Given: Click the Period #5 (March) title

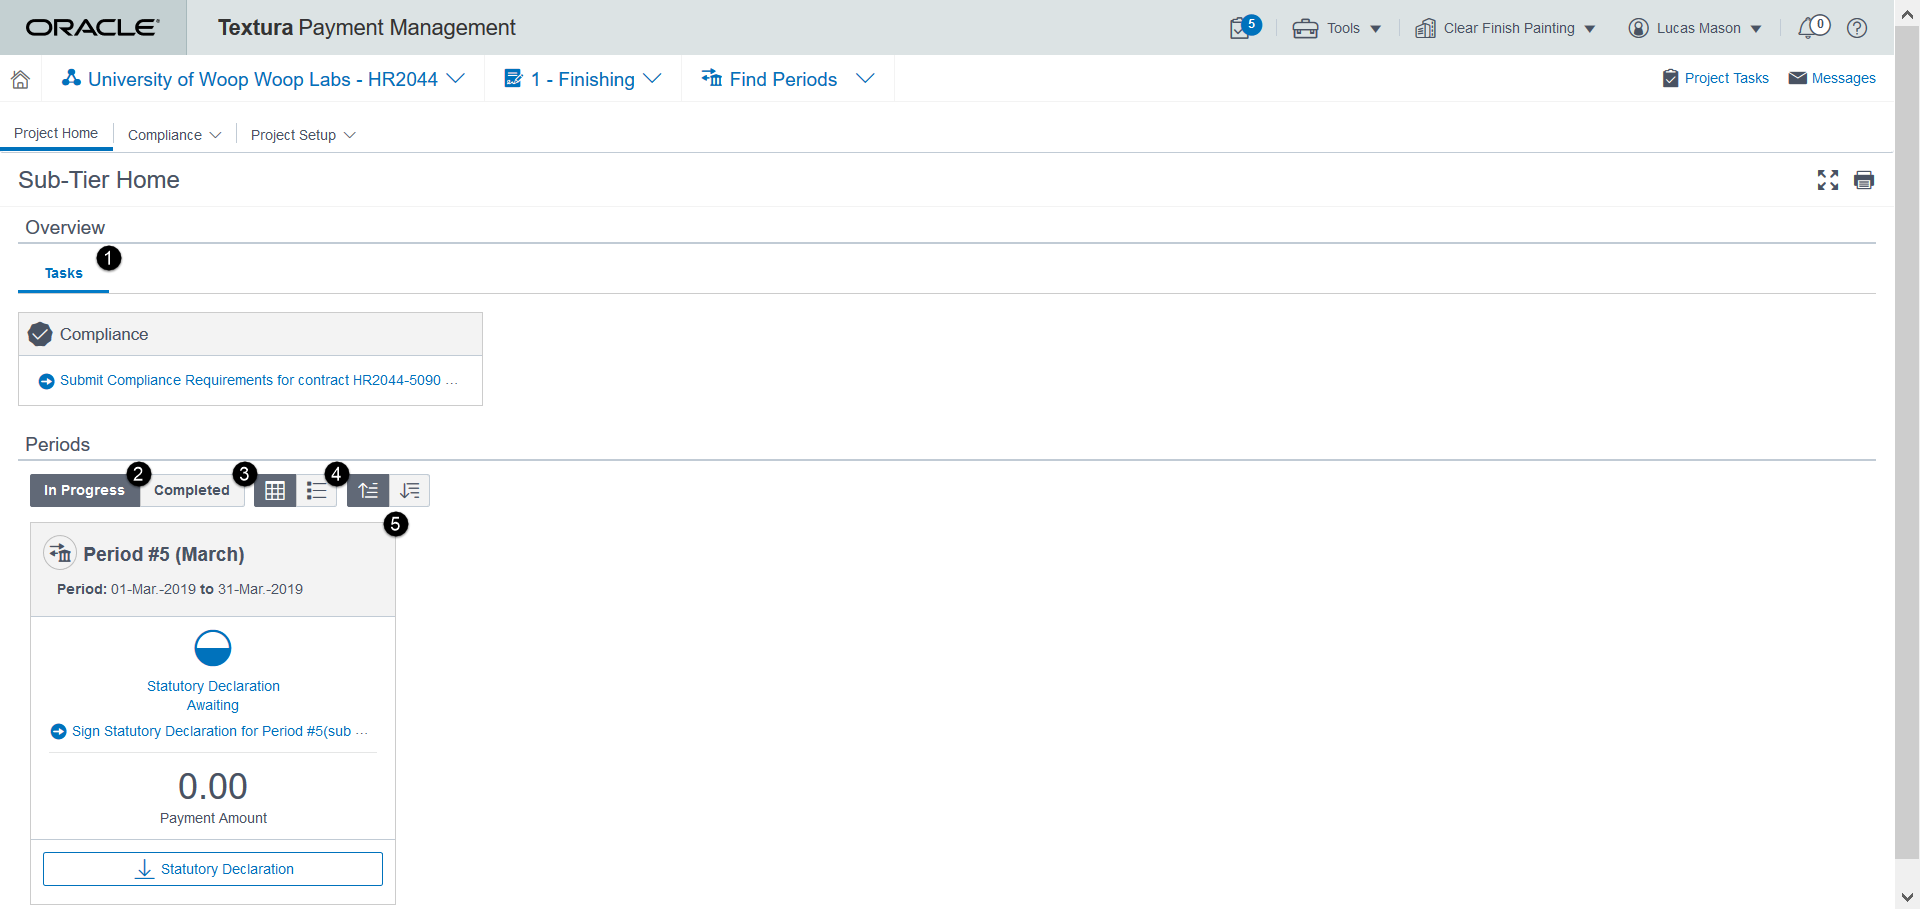Looking at the screenshot, I should pyautogui.click(x=164, y=554).
